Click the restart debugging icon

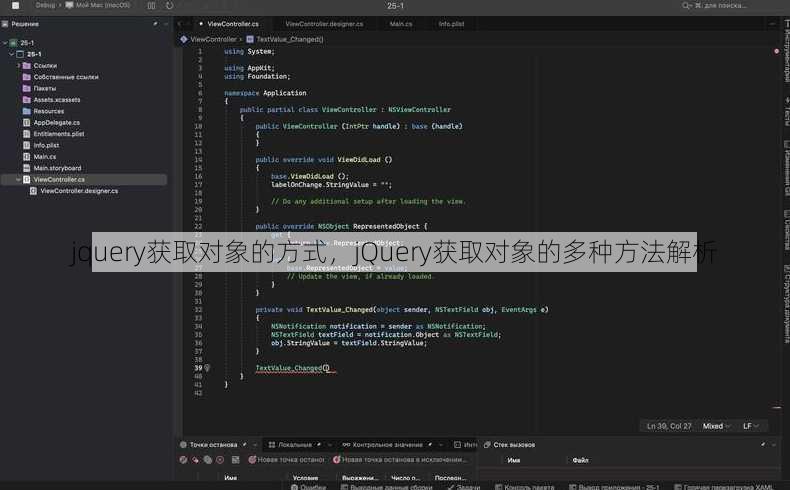(169, 6)
